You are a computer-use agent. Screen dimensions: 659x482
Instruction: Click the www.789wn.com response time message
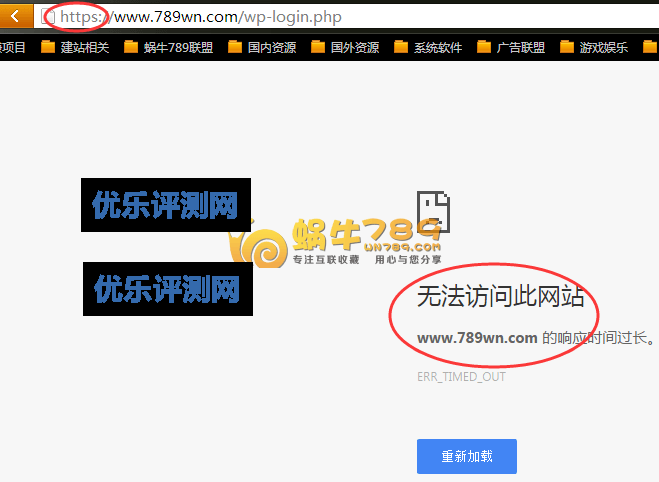[x=536, y=338]
